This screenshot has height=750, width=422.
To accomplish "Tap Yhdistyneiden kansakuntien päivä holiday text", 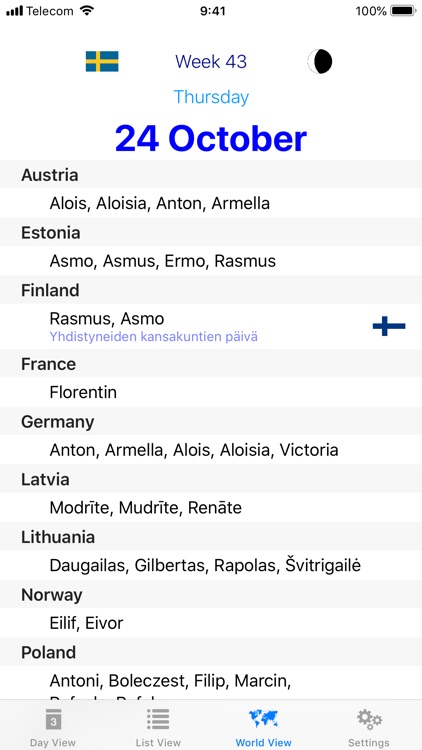I will click(x=154, y=337).
